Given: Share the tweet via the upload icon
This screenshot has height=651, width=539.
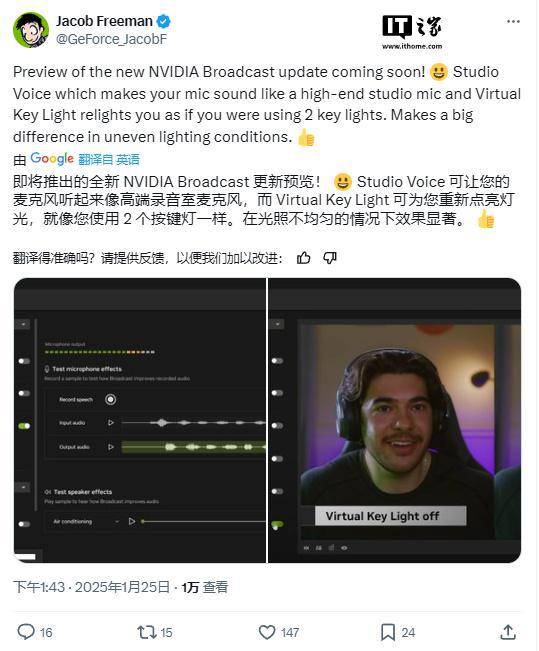Looking at the screenshot, I should [x=507, y=632].
